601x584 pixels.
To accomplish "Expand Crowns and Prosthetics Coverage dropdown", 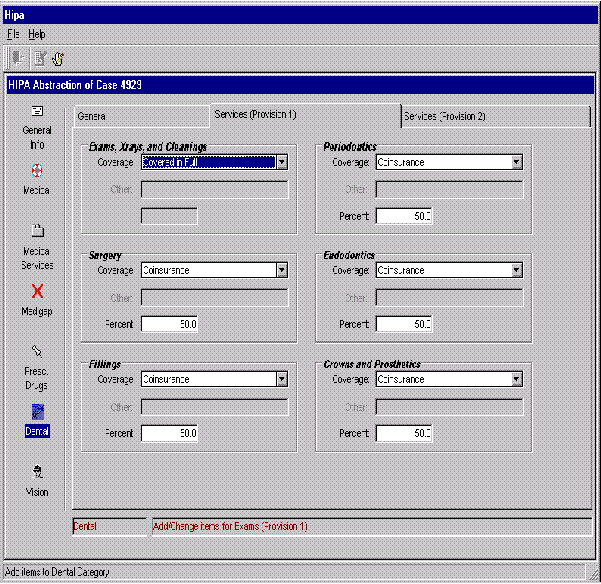I will (516, 380).
